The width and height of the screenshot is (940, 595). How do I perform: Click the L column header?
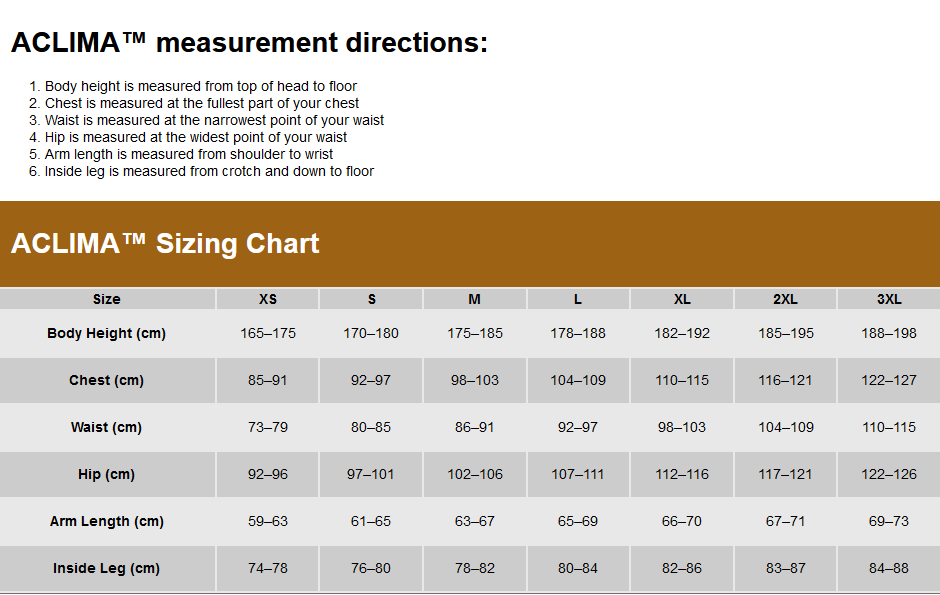click(x=578, y=299)
